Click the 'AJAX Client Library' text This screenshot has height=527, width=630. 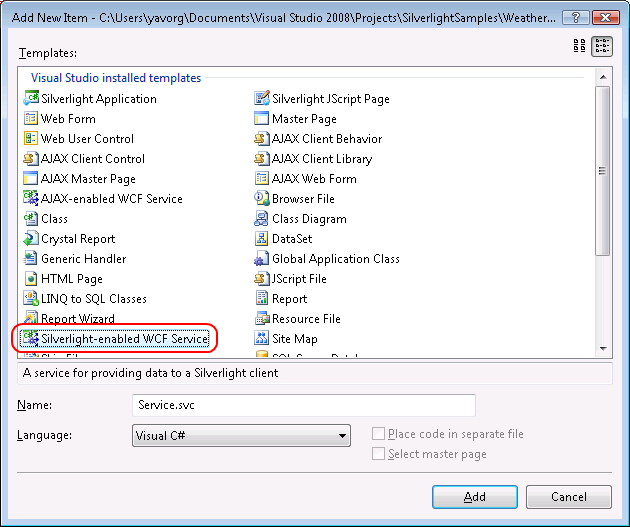pos(322,159)
